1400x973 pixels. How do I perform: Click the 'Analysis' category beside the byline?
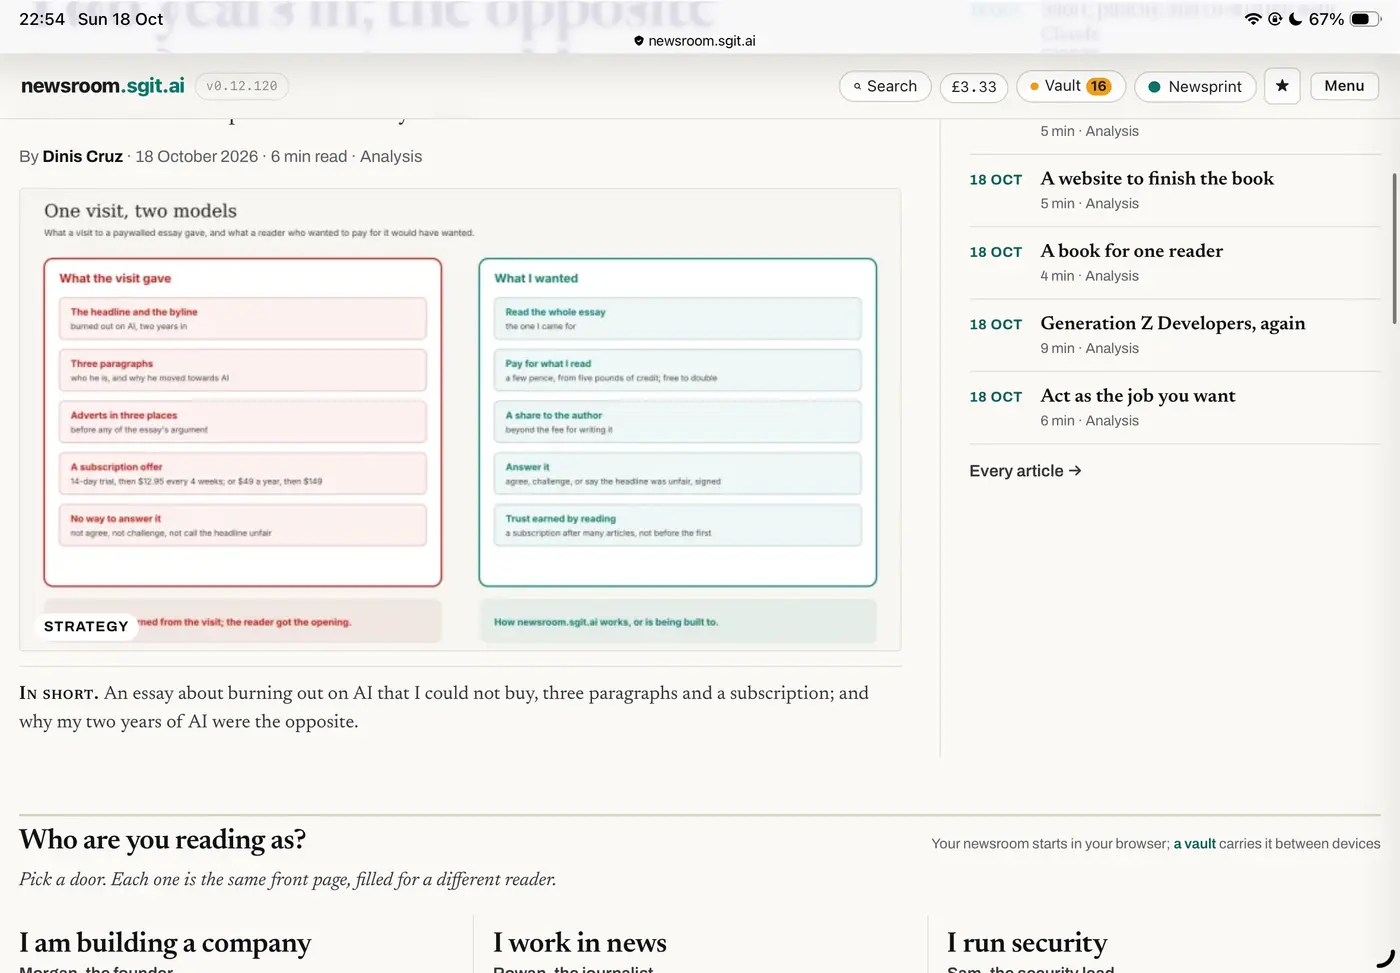point(391,156)
